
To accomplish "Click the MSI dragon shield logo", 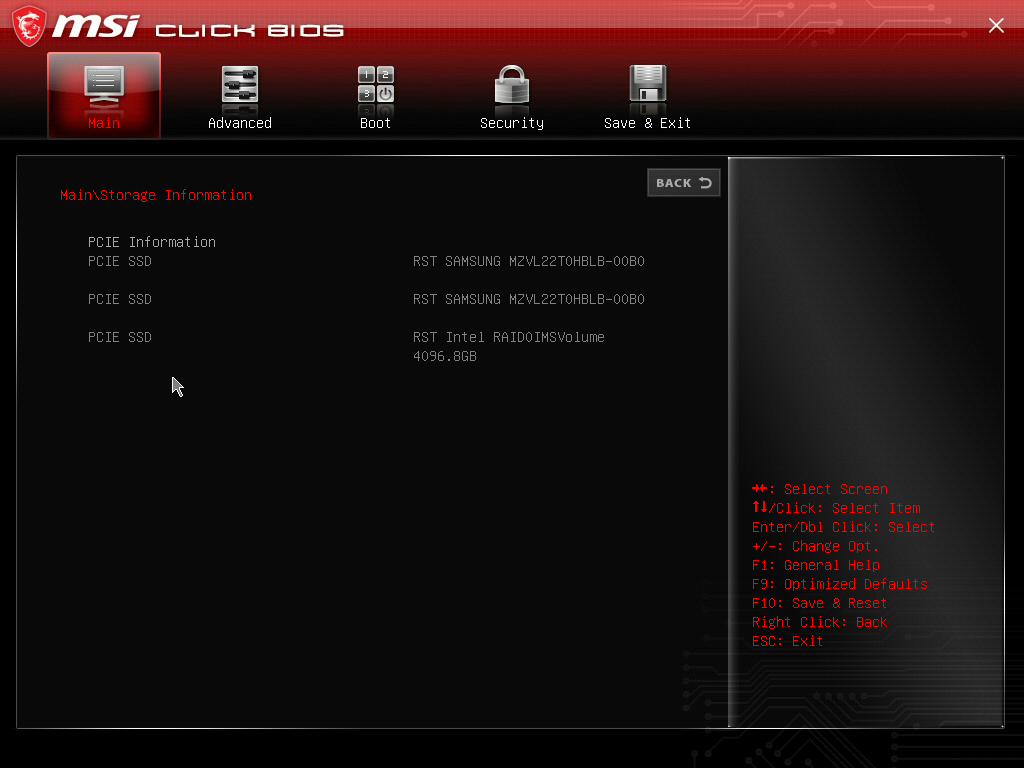I will tap(29, 26).
